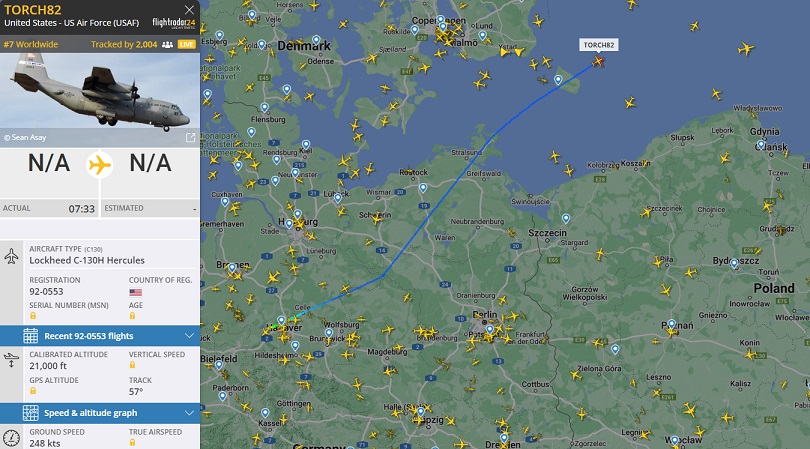
Task: Click the LIVE badge
Action: point(186,44)
